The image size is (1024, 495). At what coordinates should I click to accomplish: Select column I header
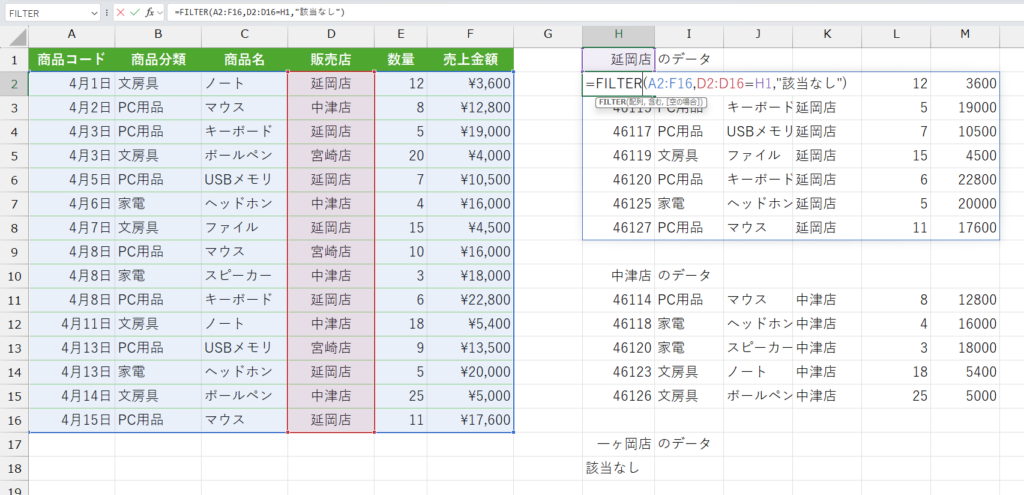689,36
